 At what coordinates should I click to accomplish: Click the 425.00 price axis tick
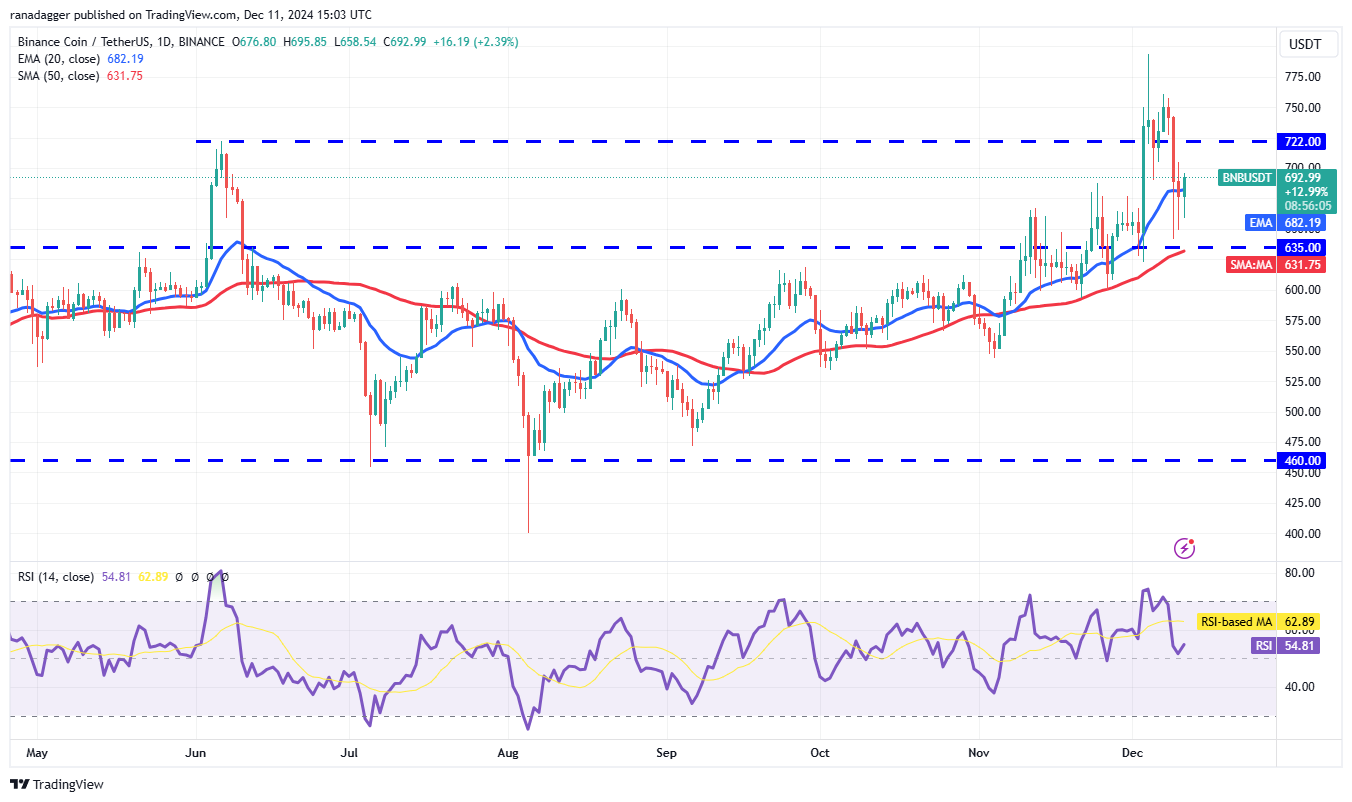tap(1303, 503)
